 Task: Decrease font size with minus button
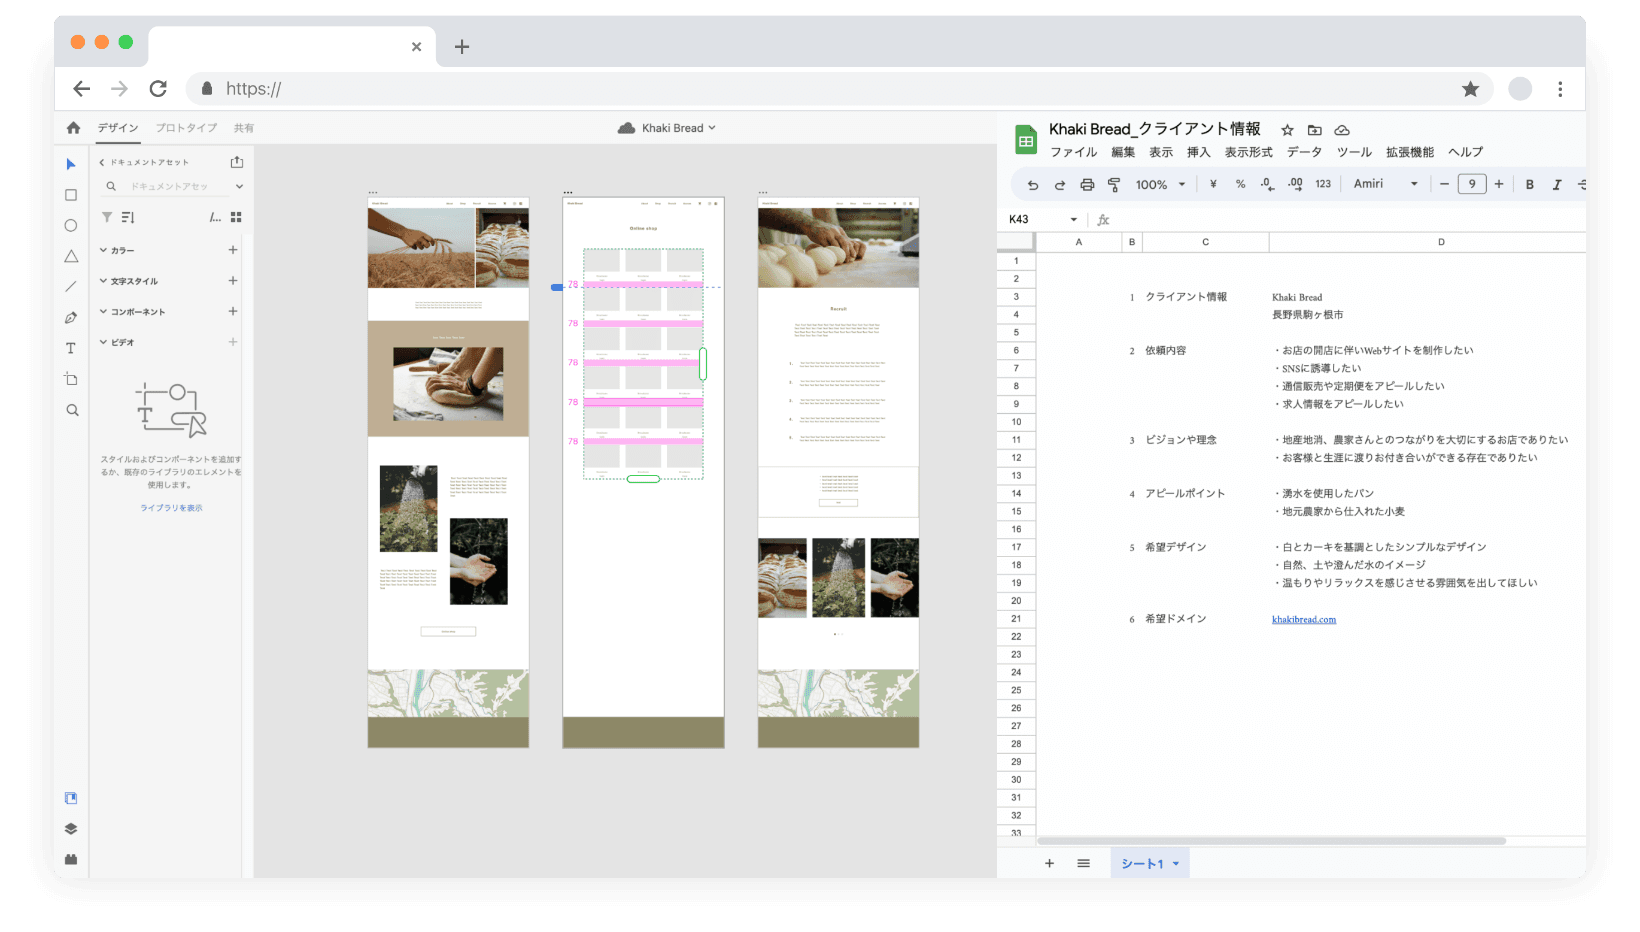[1444, 184]
